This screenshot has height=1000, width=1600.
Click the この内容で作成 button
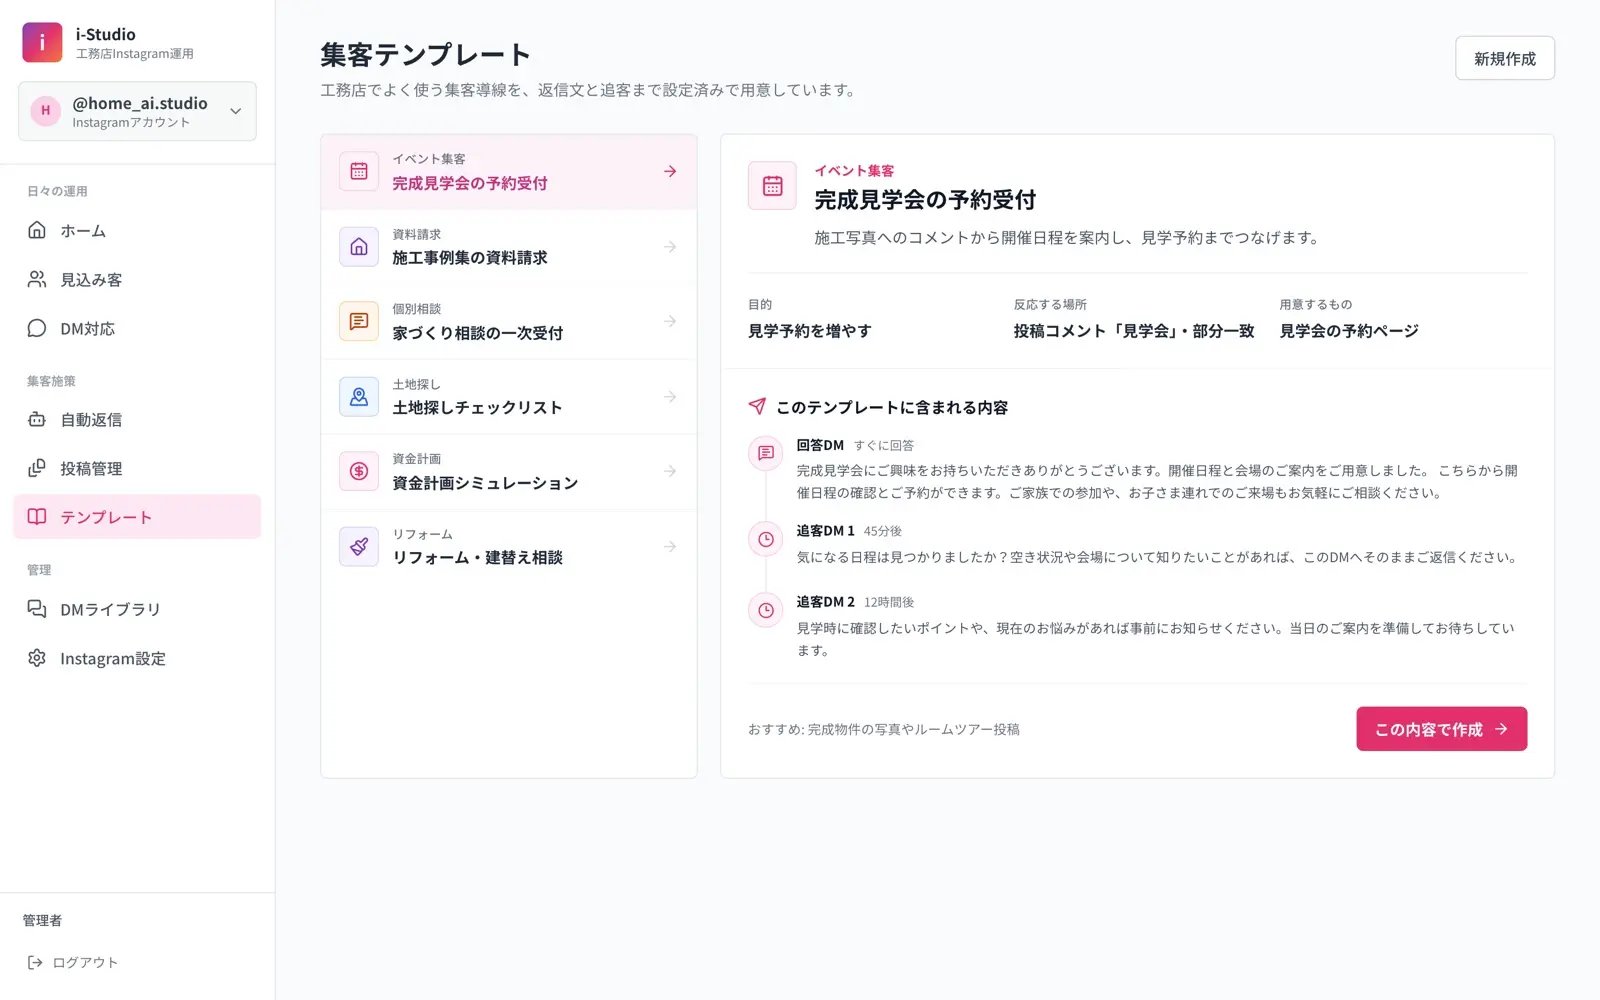click(1441, 729)
